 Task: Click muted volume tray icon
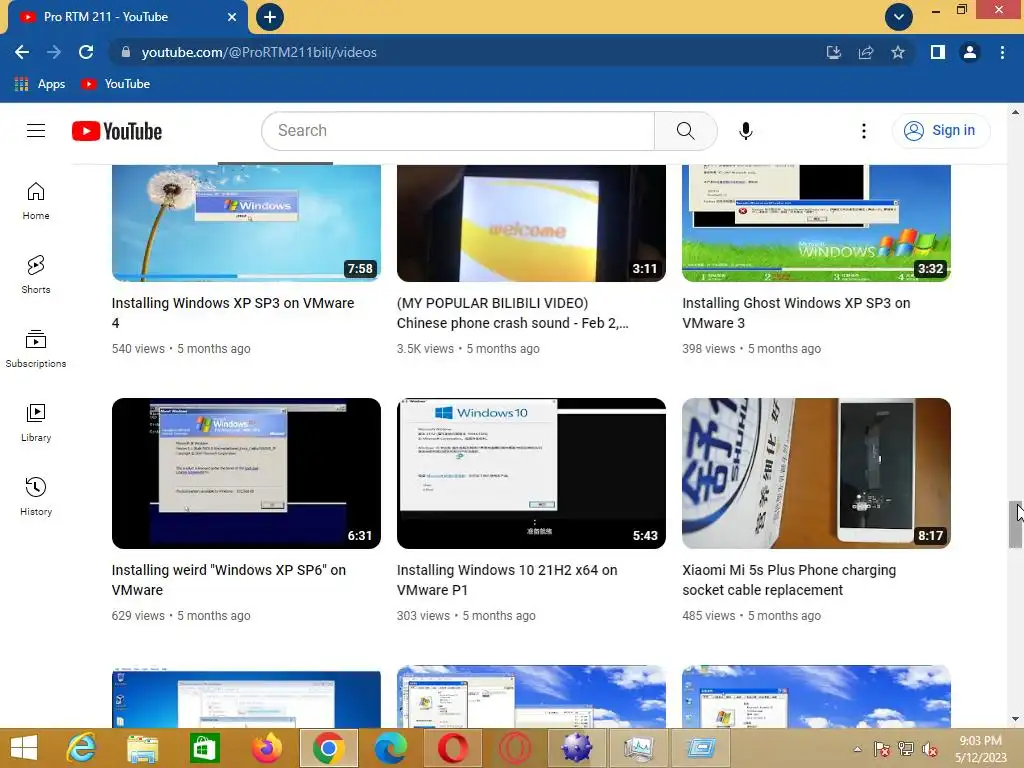929,749
